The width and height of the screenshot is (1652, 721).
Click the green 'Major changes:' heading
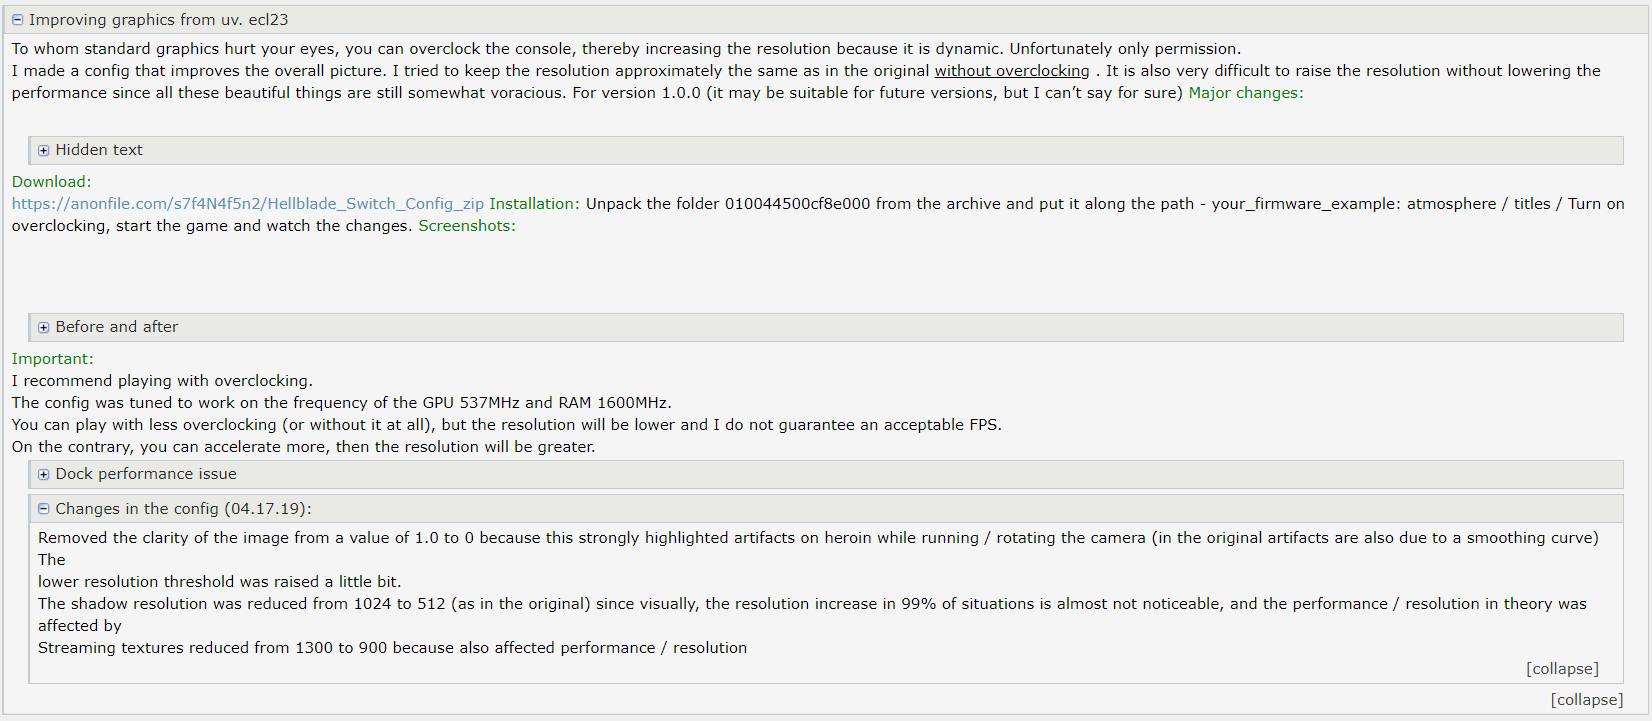(1246, 93)
